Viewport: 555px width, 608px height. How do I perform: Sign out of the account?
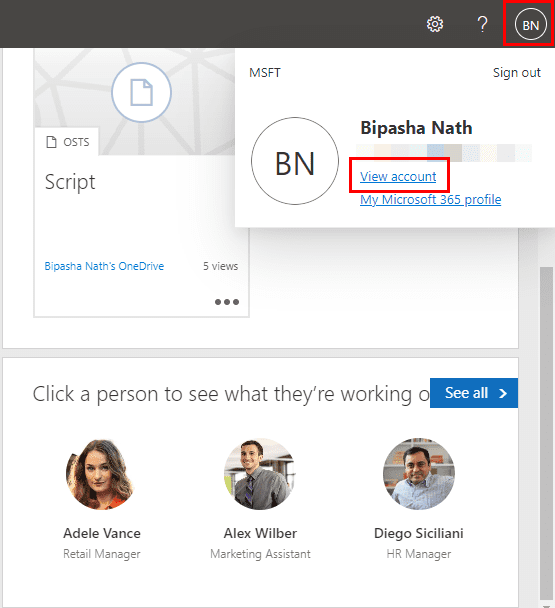[x=516, y=73]
